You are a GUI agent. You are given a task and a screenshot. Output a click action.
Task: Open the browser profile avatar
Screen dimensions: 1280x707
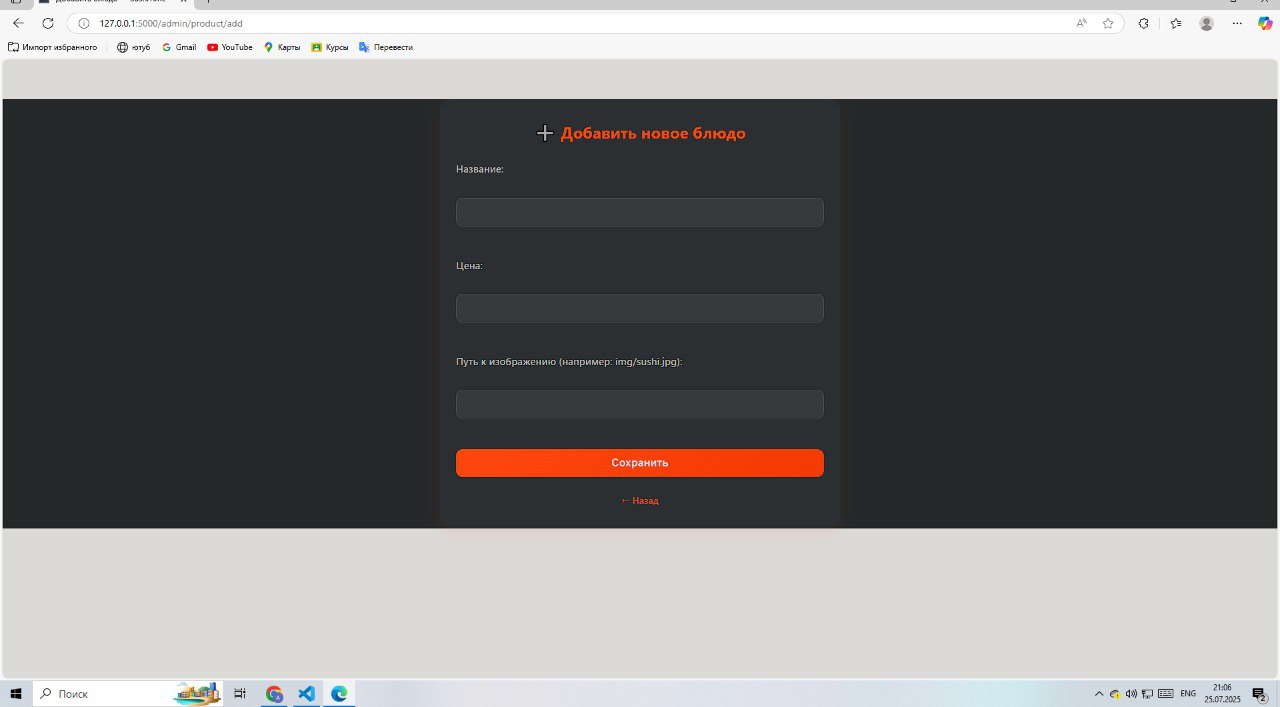[x=1207, y=23]
